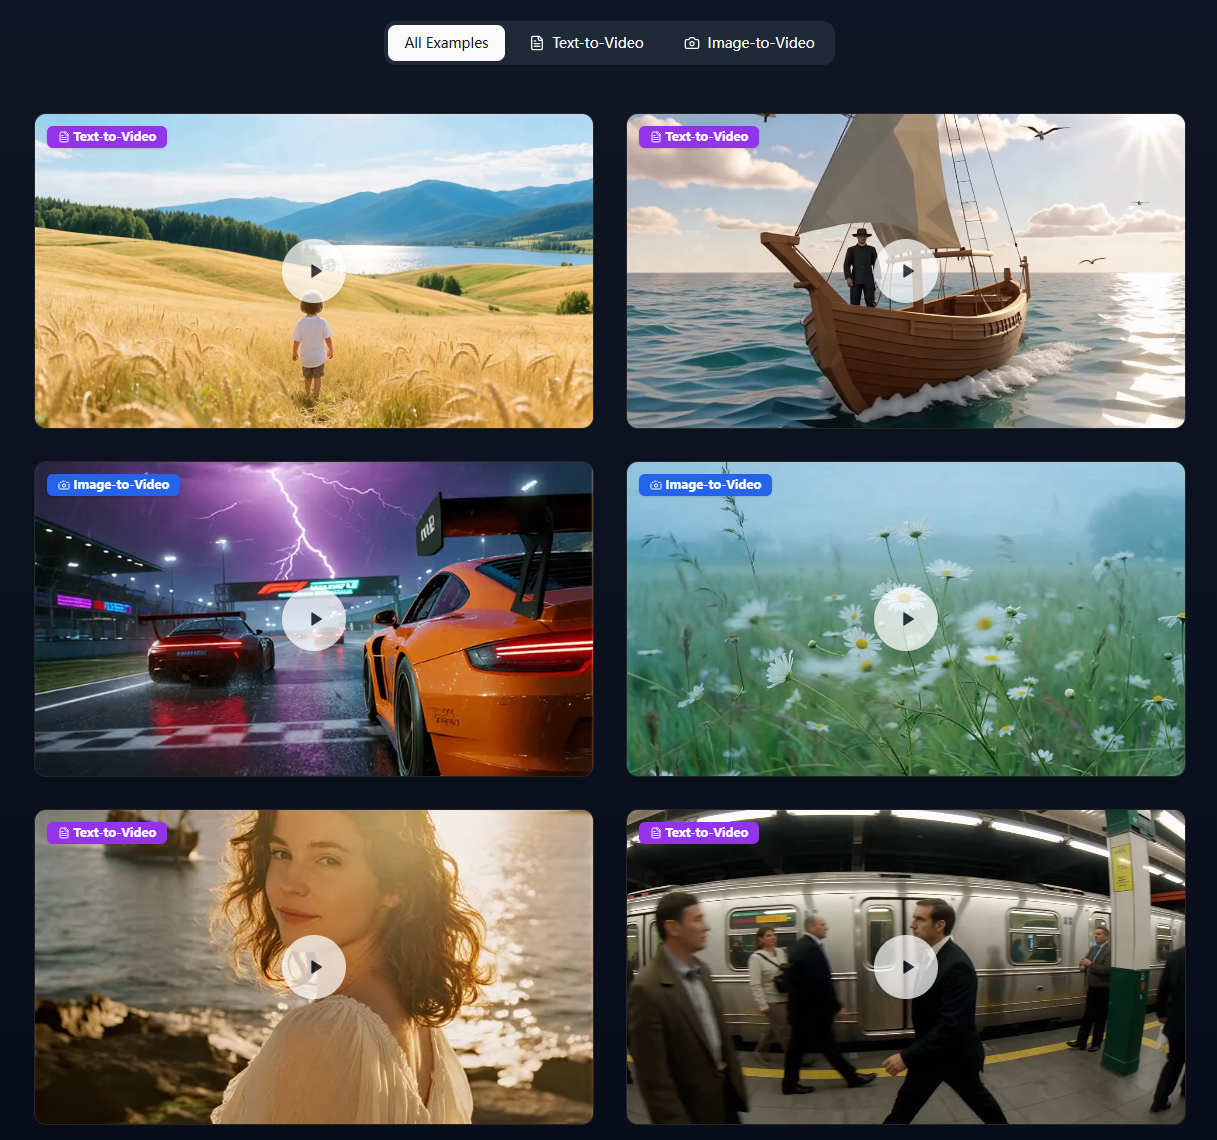Play the wheat field child video
The width and height of the screenshot is (1217, 1140).
(314, 270)
